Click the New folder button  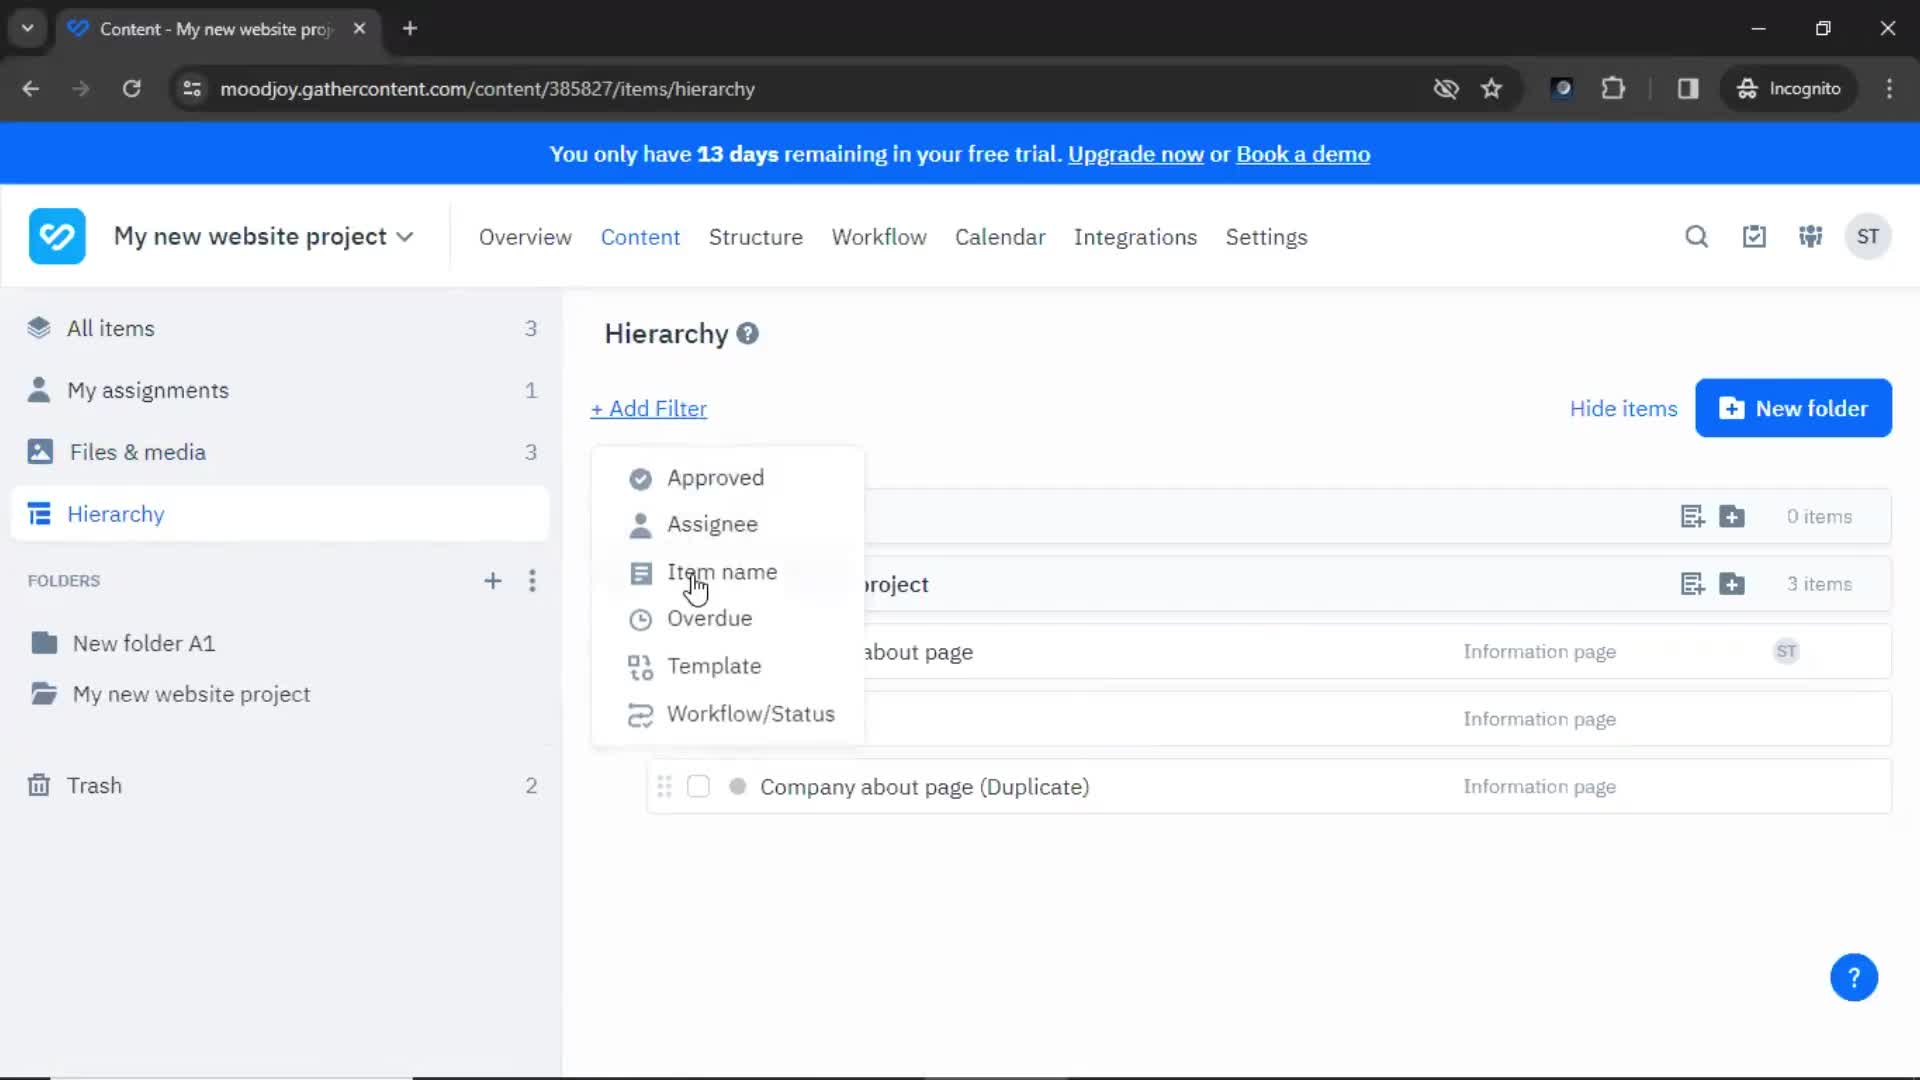[x=1793, y=408]
